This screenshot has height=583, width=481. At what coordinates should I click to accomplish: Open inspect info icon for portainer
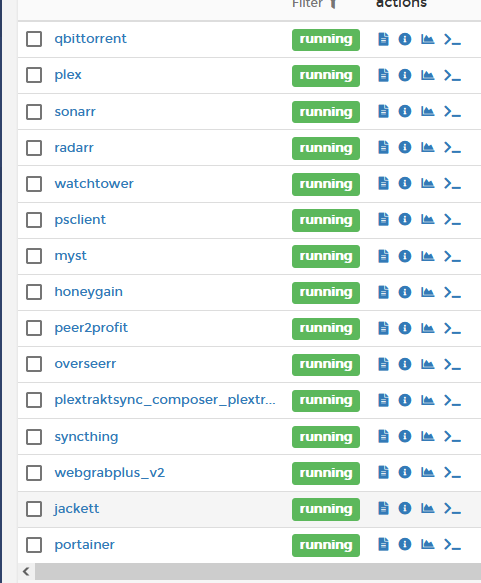click(x=405, y=544)
